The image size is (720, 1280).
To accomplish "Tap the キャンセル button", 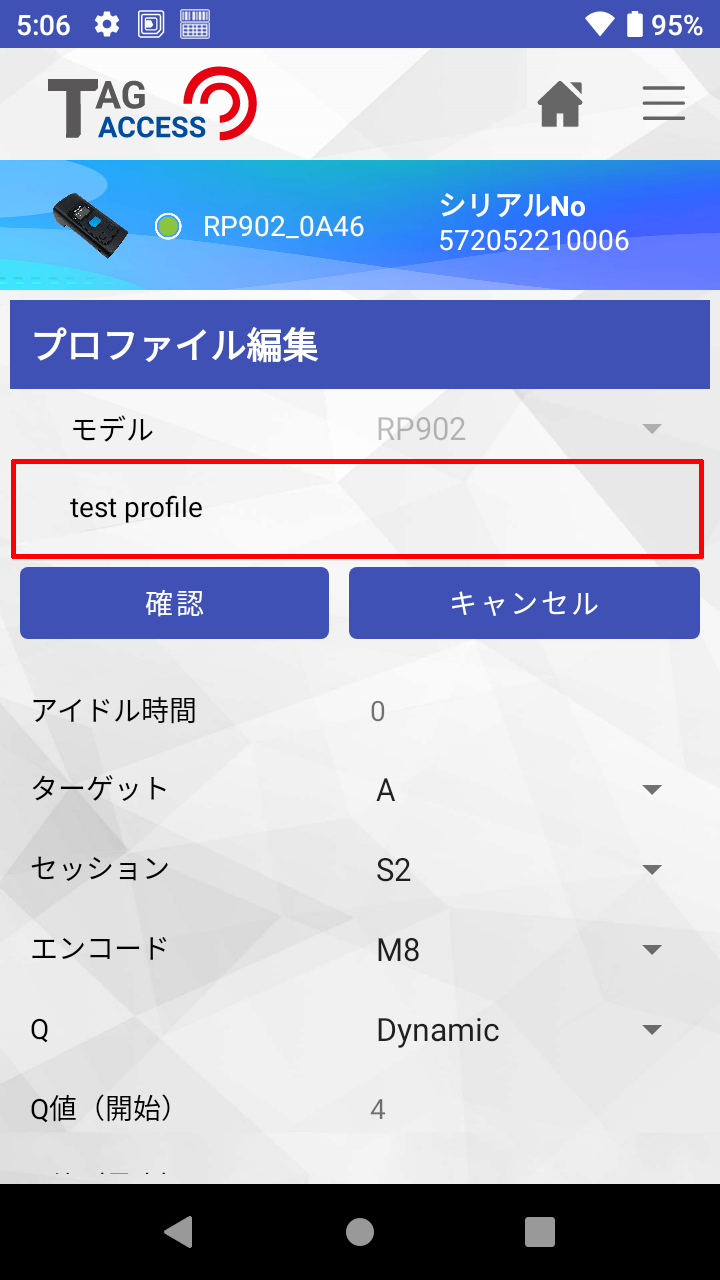I will click(x=524, y=603).
